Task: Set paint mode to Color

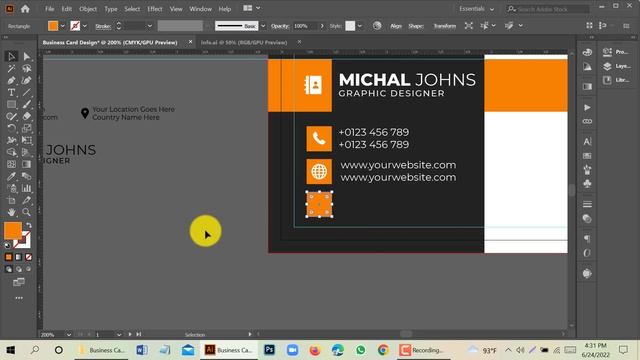Action: [x=9, y=257]
